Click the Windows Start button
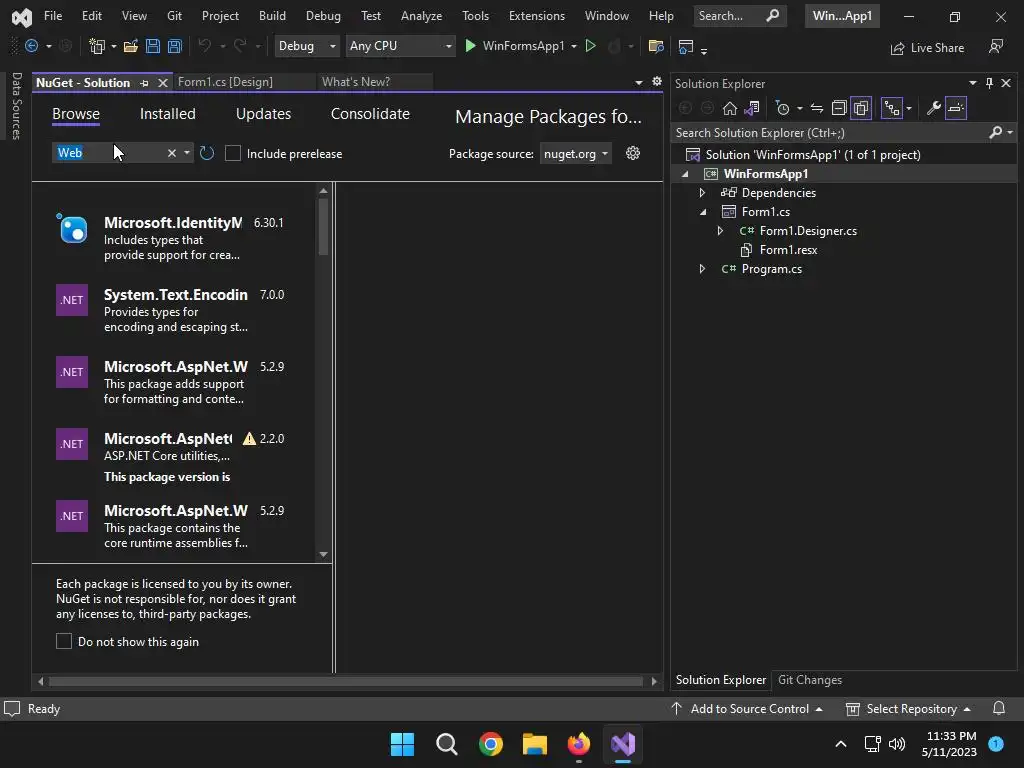 [x=402, y=744]
